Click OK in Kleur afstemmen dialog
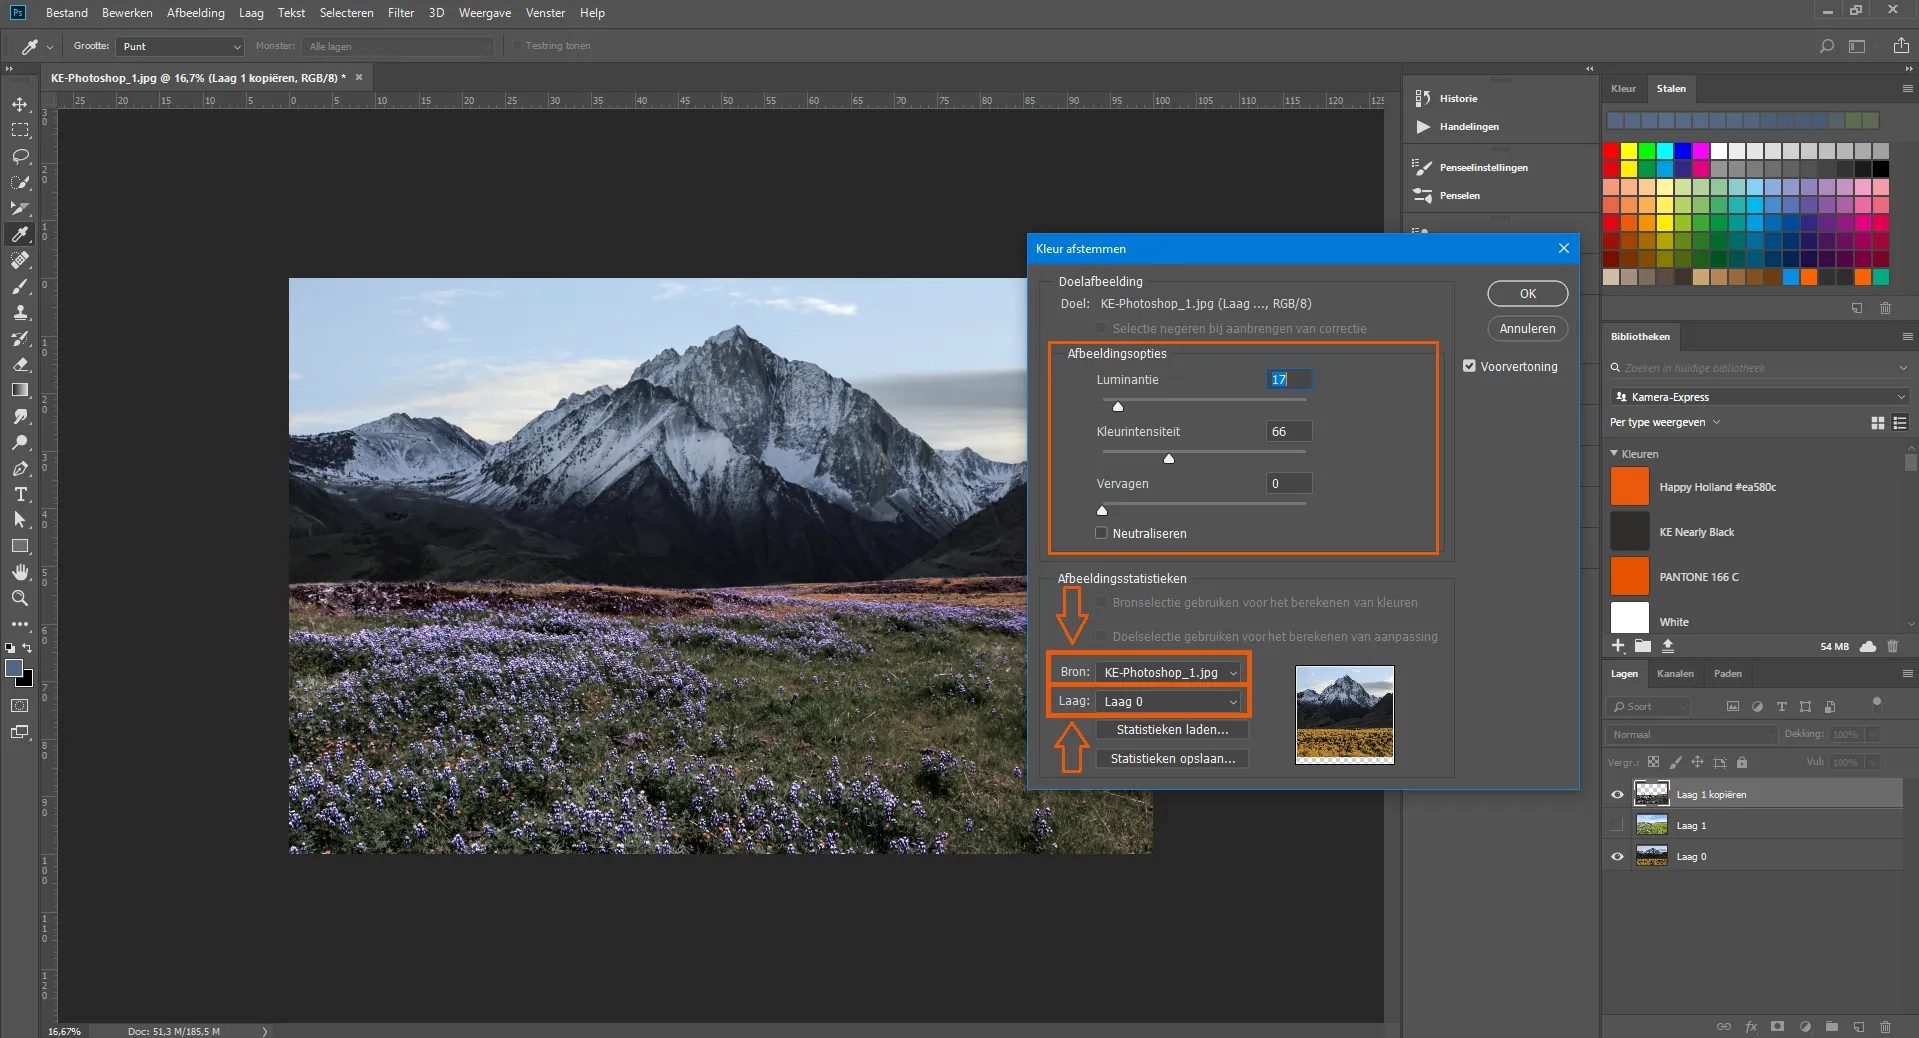The height and width of the screenshot is (1038, 1919). tap(1527, 294)
